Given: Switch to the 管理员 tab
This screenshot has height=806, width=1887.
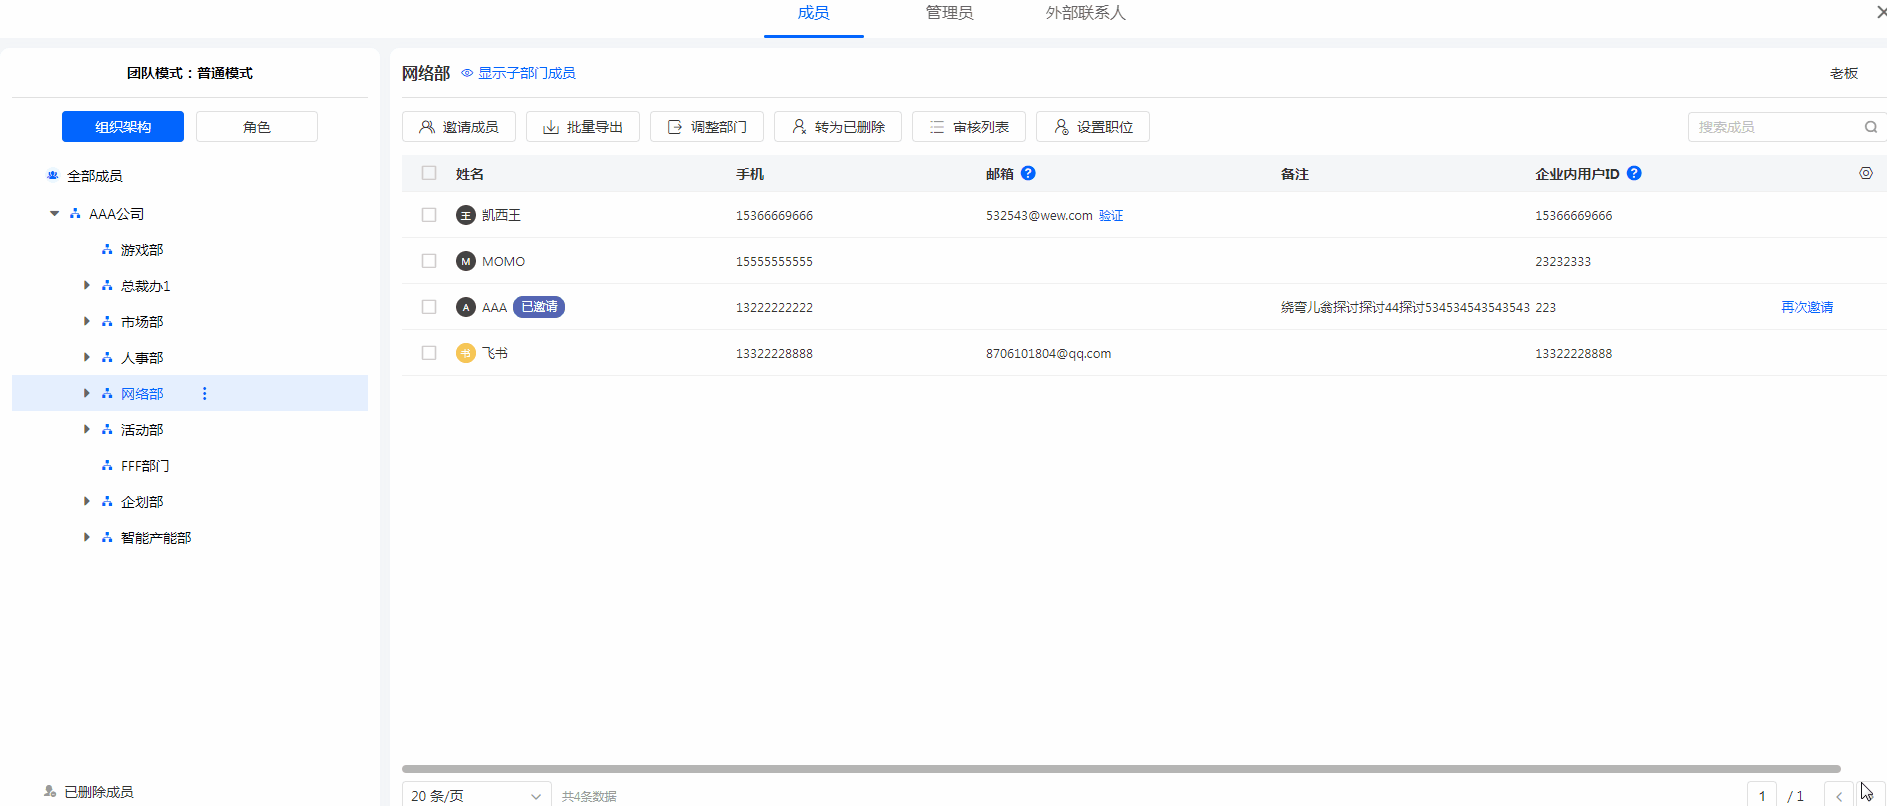Looking at the screenshot, I should click(x=948, y=13).
